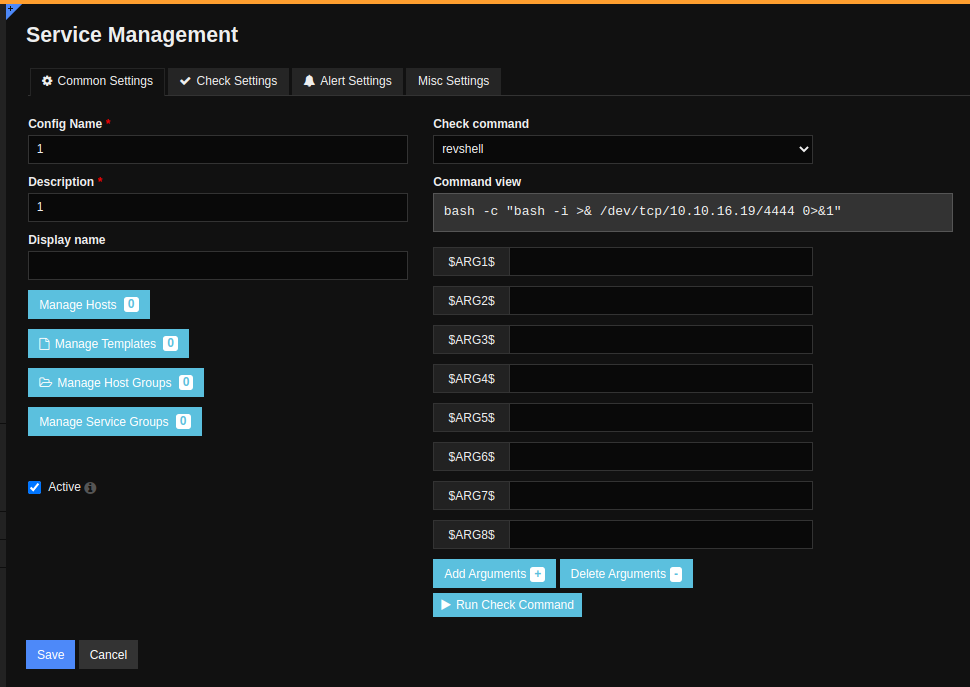The height and width of the screenshot is (687, 970).
Task: Click Delete Arguments button
Action: [x=626, y=574]
